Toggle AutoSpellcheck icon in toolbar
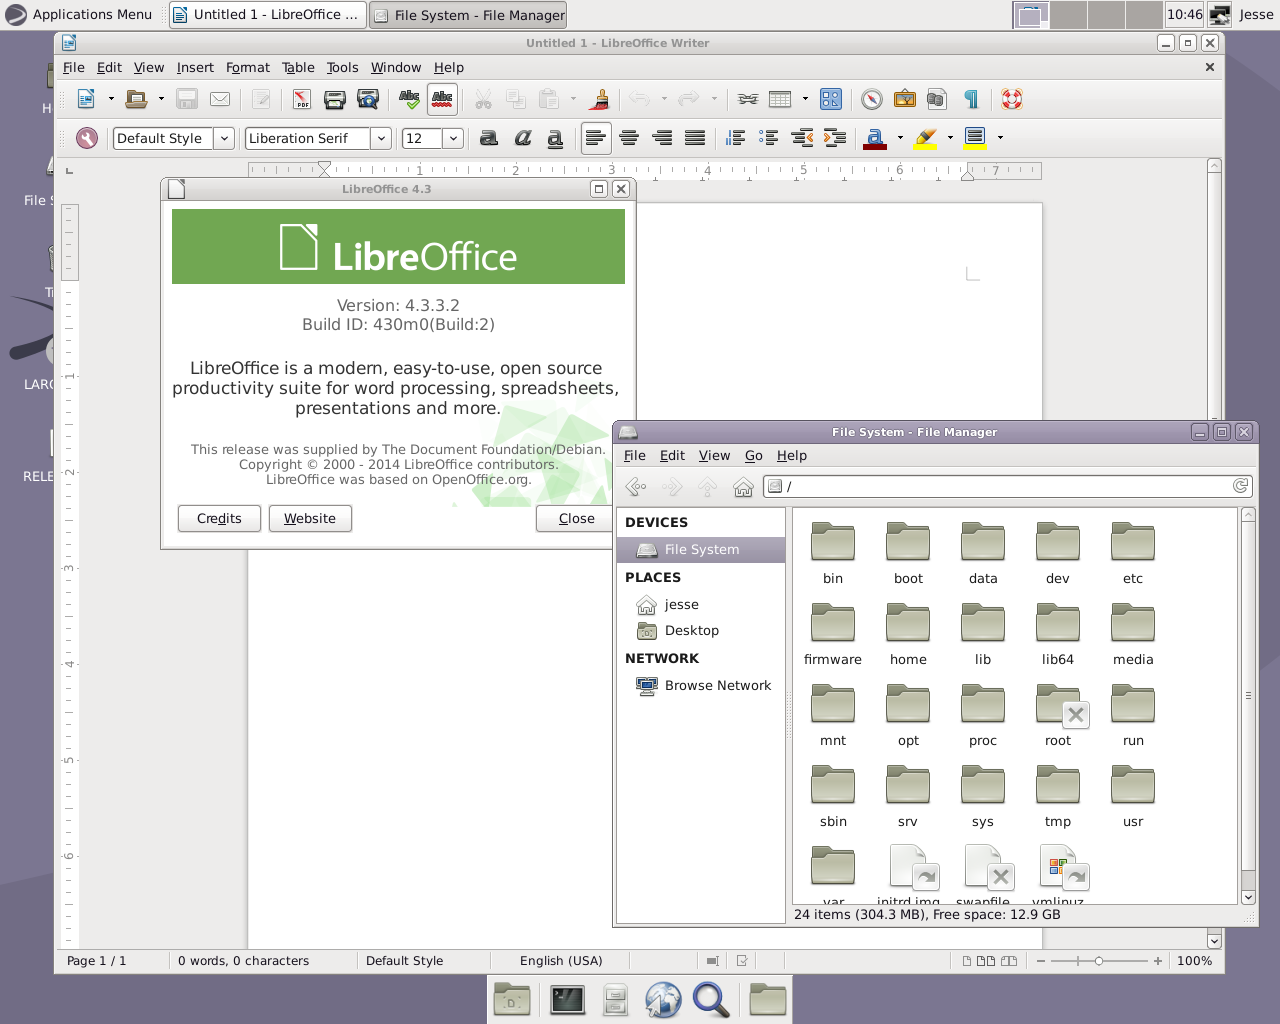 (442, 99)
